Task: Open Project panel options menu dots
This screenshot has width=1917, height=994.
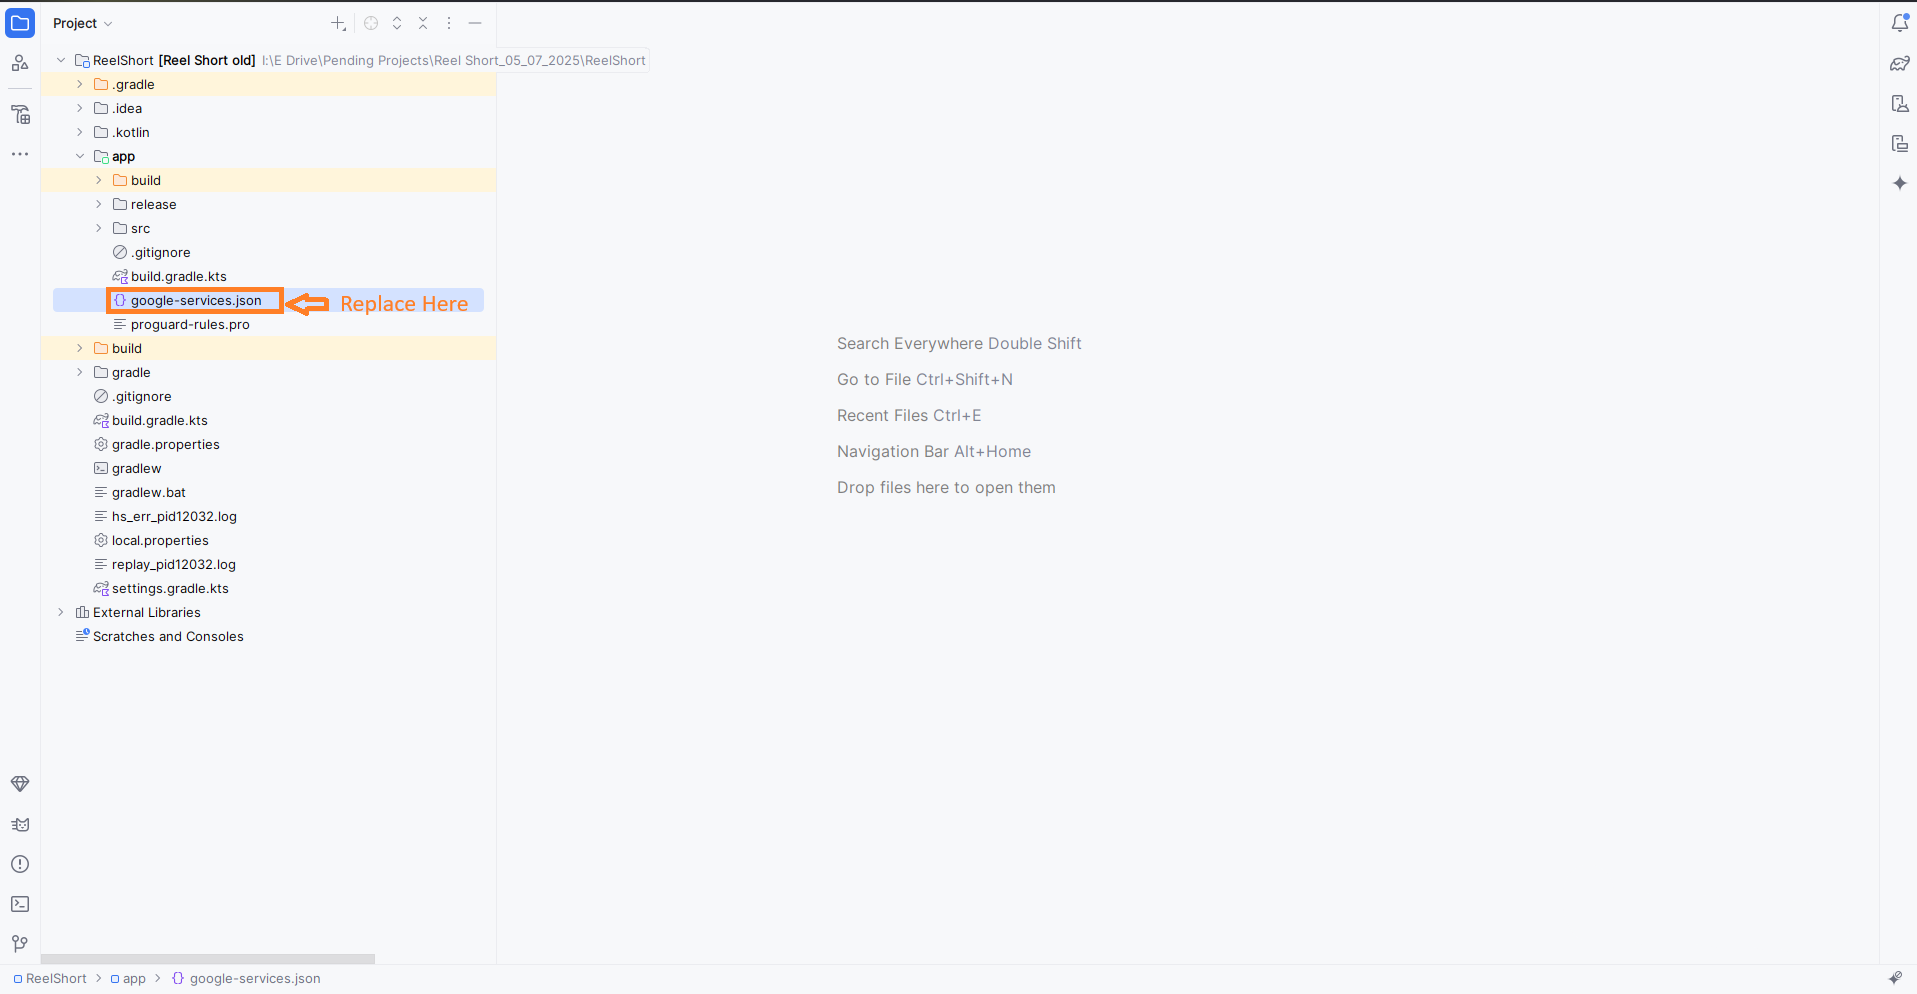Action: point(449,23)
